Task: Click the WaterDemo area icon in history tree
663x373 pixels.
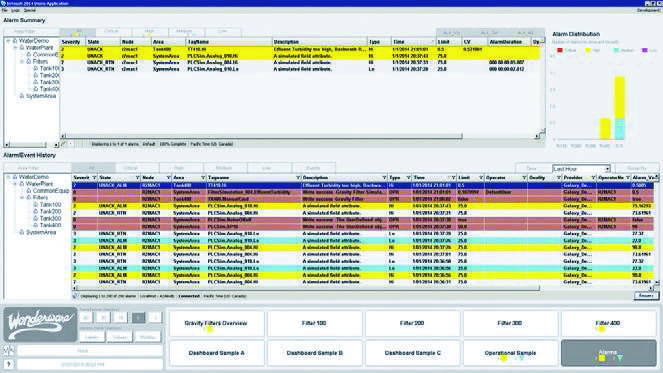Action: (15, 177)
